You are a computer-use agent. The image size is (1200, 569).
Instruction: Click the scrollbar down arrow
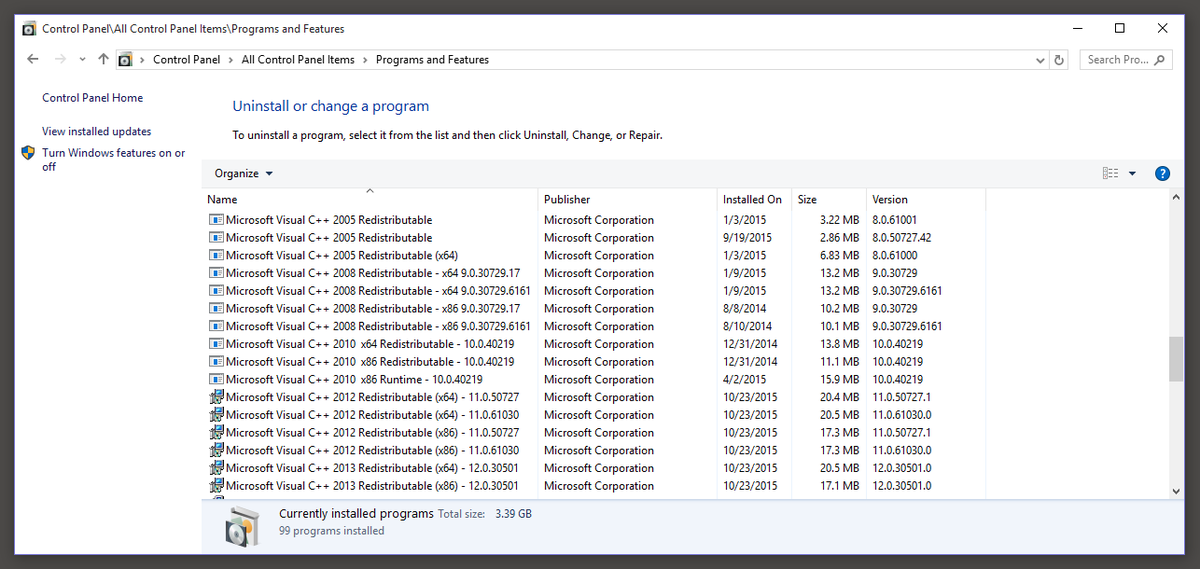1176,491
